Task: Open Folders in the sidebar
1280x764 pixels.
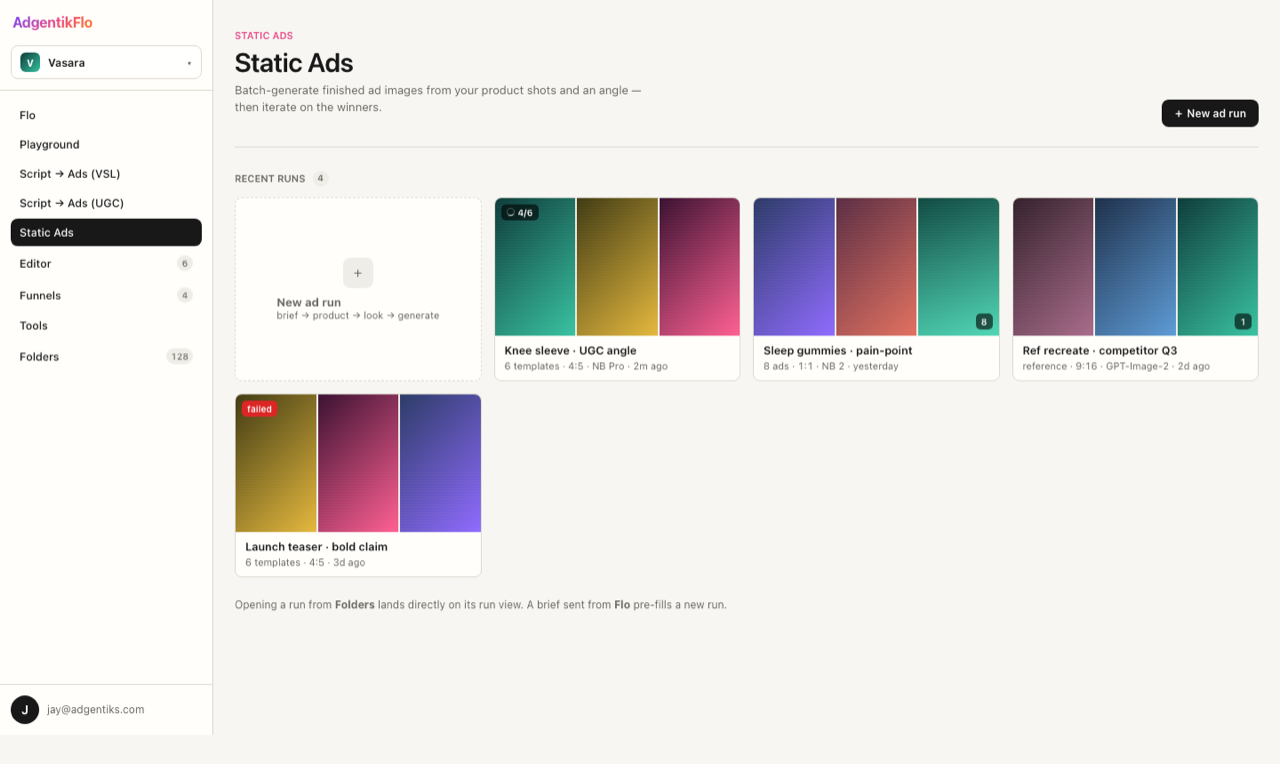Action: pyautogui.click(x=106, y=356)
